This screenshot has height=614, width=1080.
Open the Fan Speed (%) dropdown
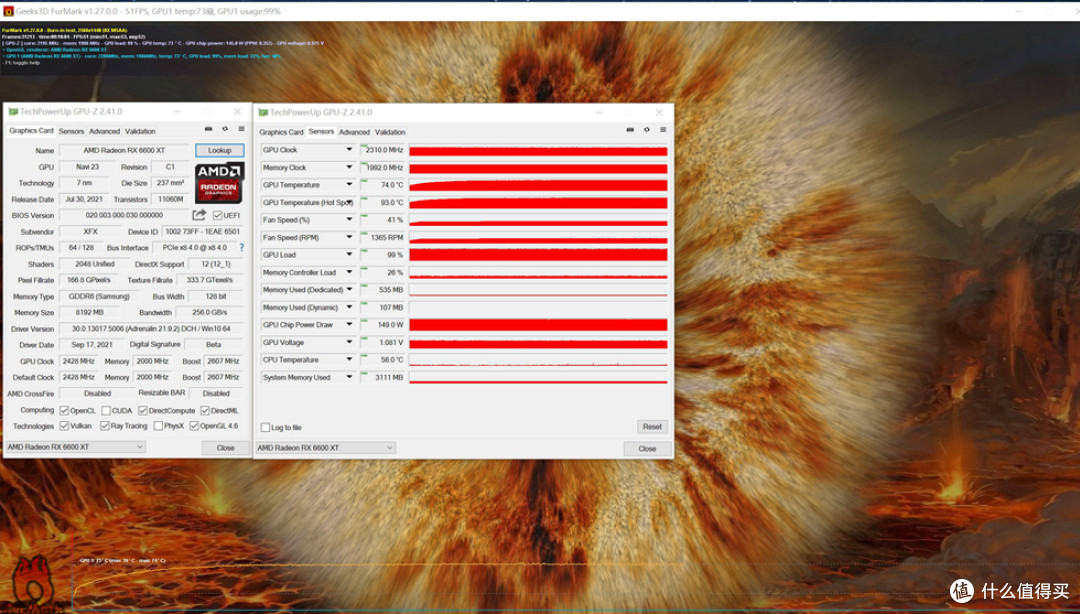pos(349,220)
